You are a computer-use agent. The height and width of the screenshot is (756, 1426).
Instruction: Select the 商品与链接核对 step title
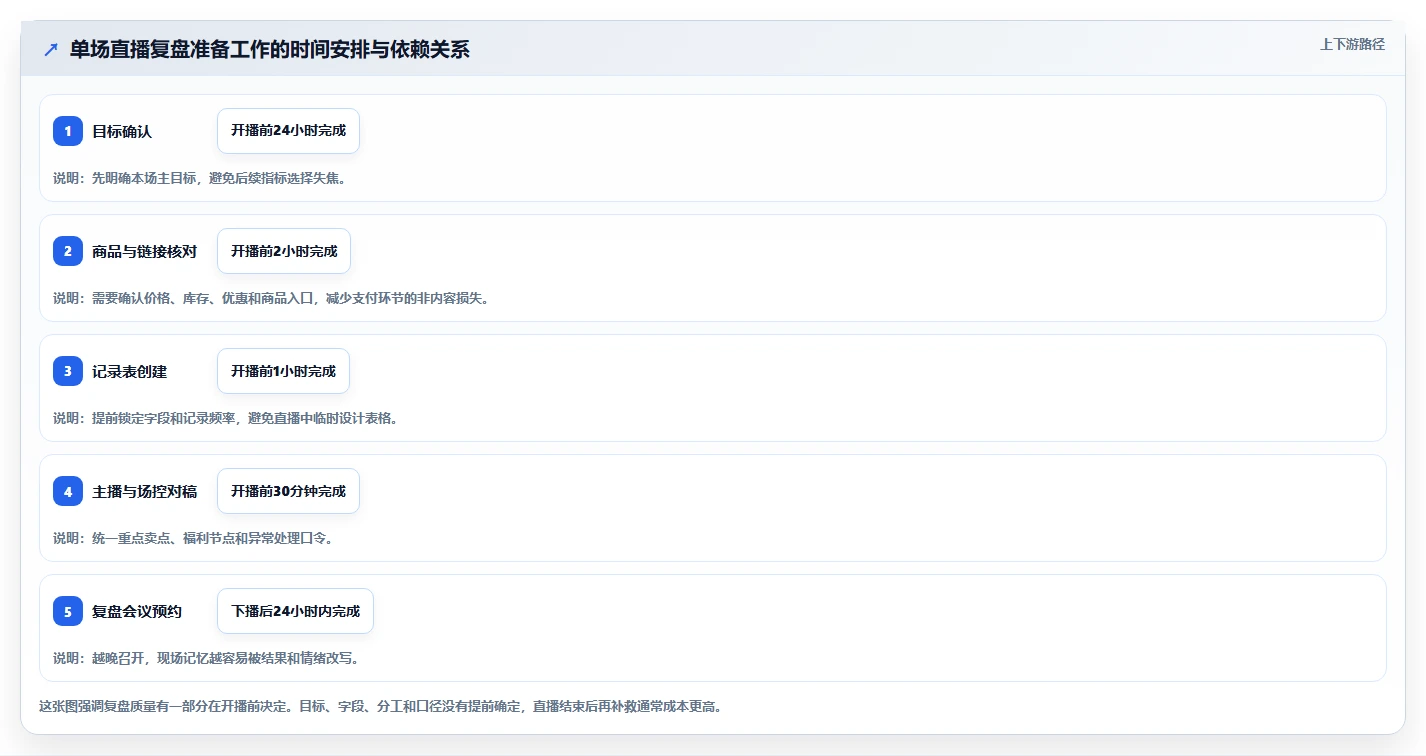click(144, 251)
